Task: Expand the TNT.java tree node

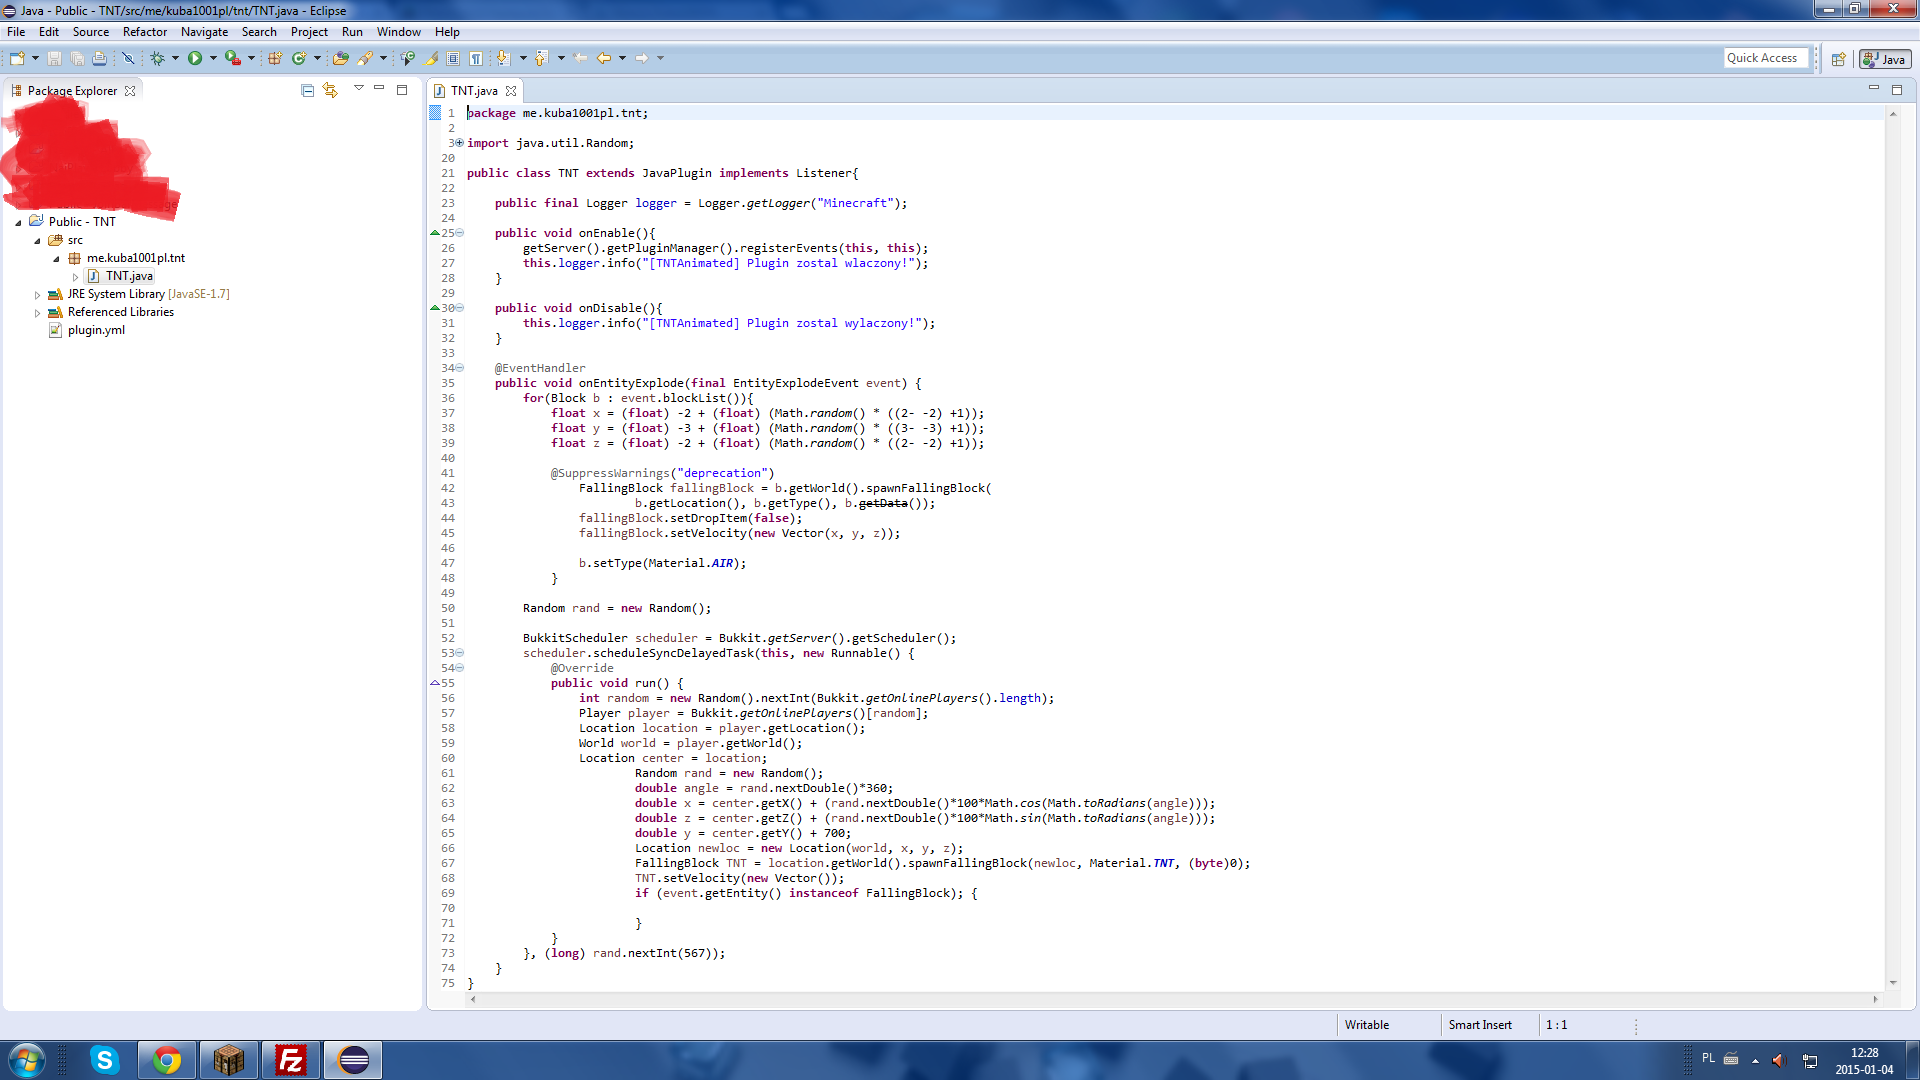Action: (x=75, y=277)
